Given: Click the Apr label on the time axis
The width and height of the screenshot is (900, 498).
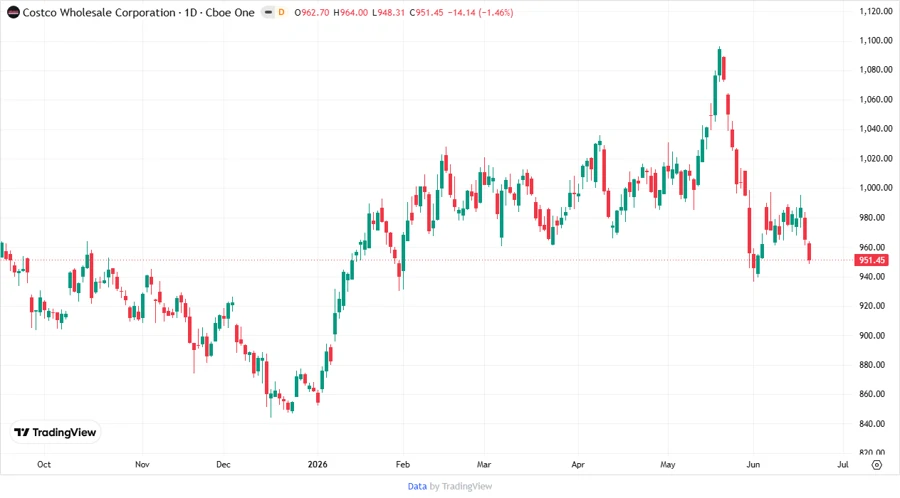Looking at the screenshot, I should 578,464.
